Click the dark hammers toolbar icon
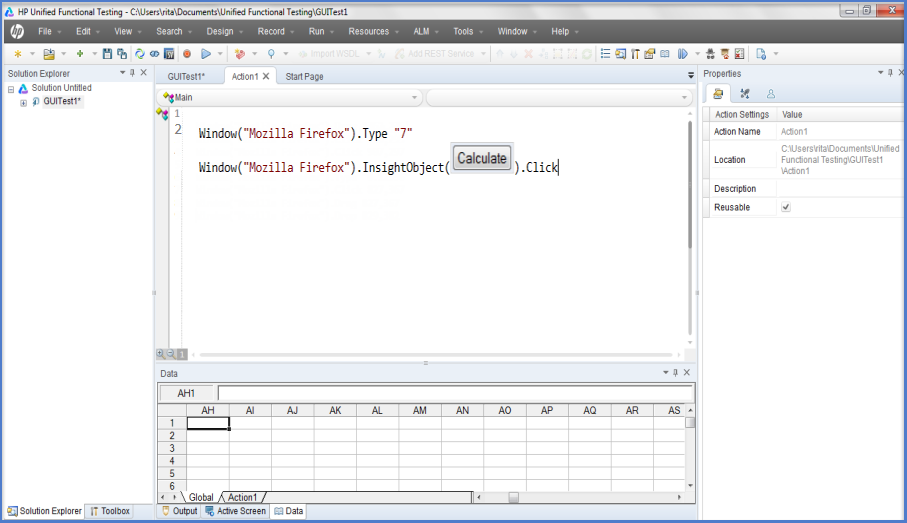This screenshot has height=523, width=907. tap(635, 54)
